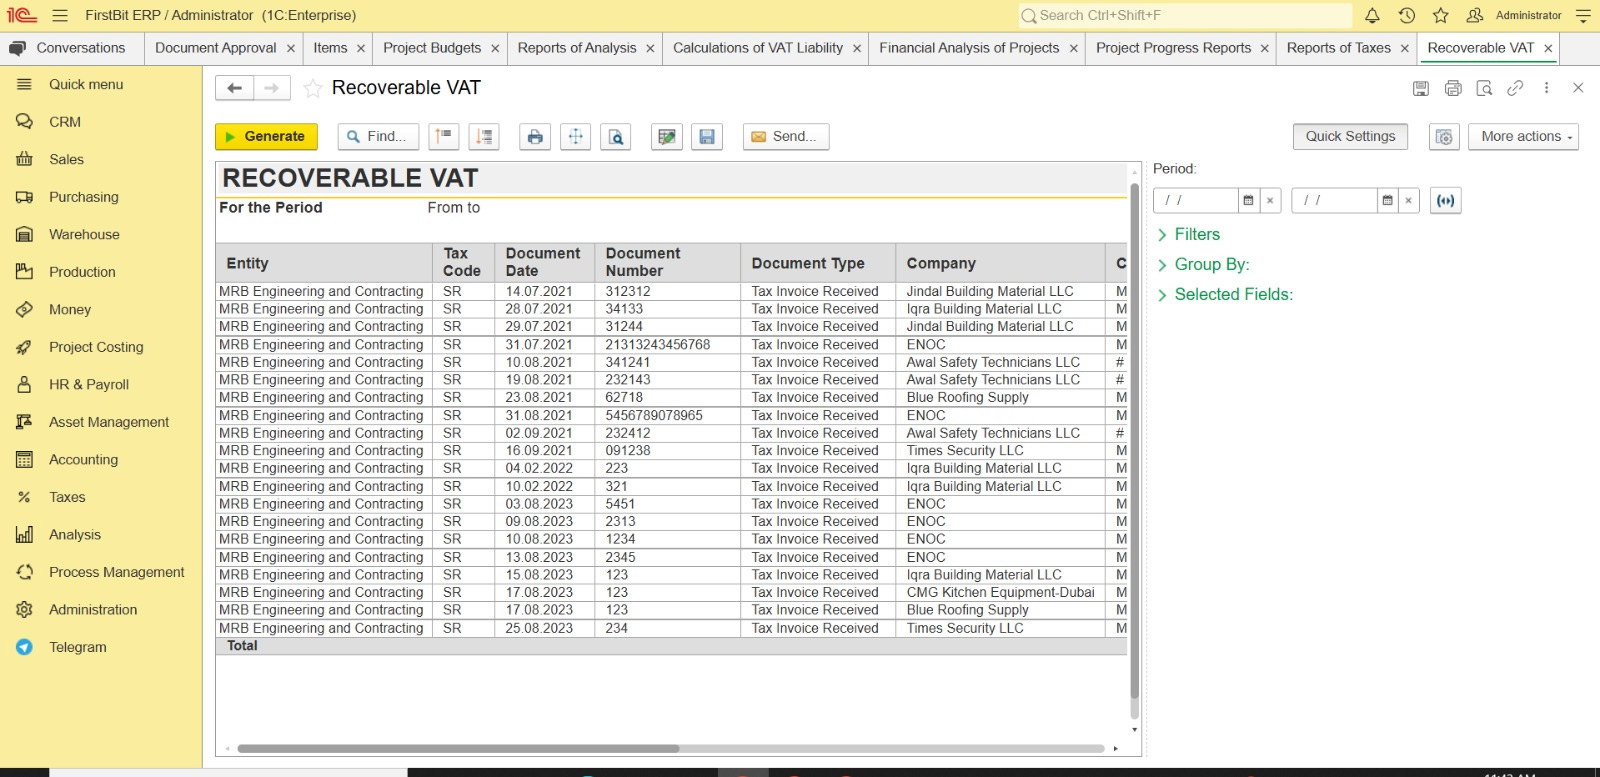Click the Generate button
Viewport: 1600px width, 777px height.
(x=266, y=137)
